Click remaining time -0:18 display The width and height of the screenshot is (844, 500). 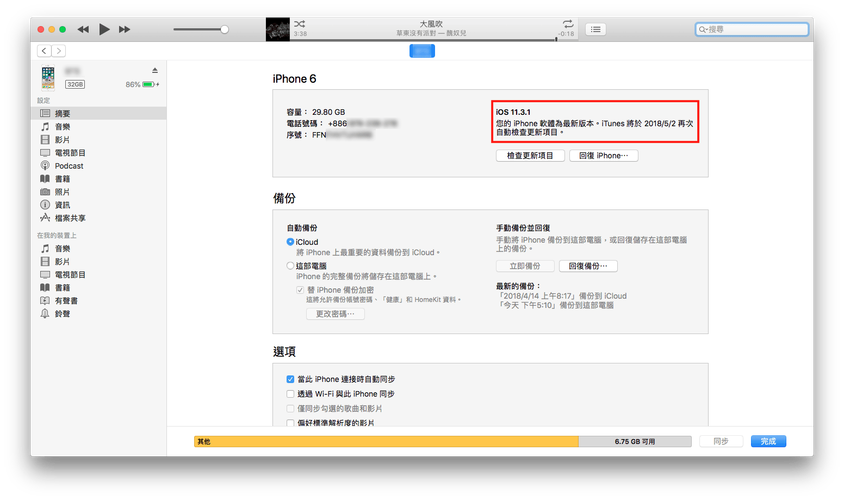point(566,33)
